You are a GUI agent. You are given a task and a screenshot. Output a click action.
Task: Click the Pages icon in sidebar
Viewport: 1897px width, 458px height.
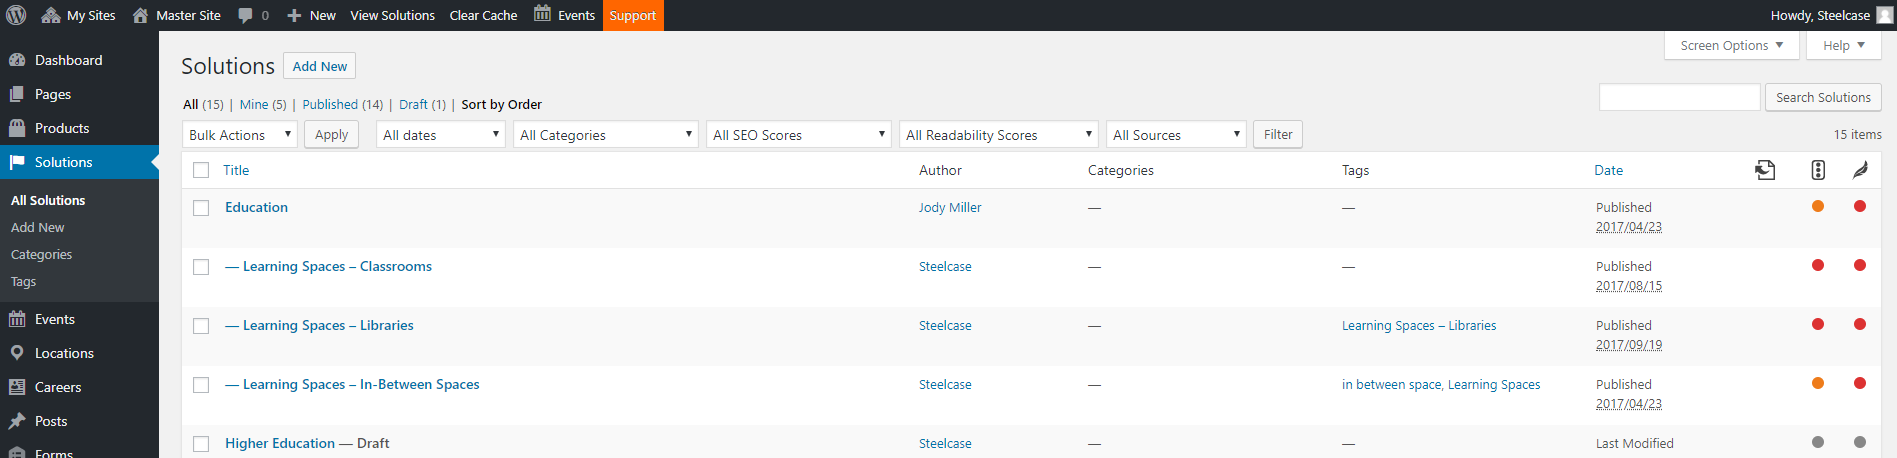click(x=17, y=94)
